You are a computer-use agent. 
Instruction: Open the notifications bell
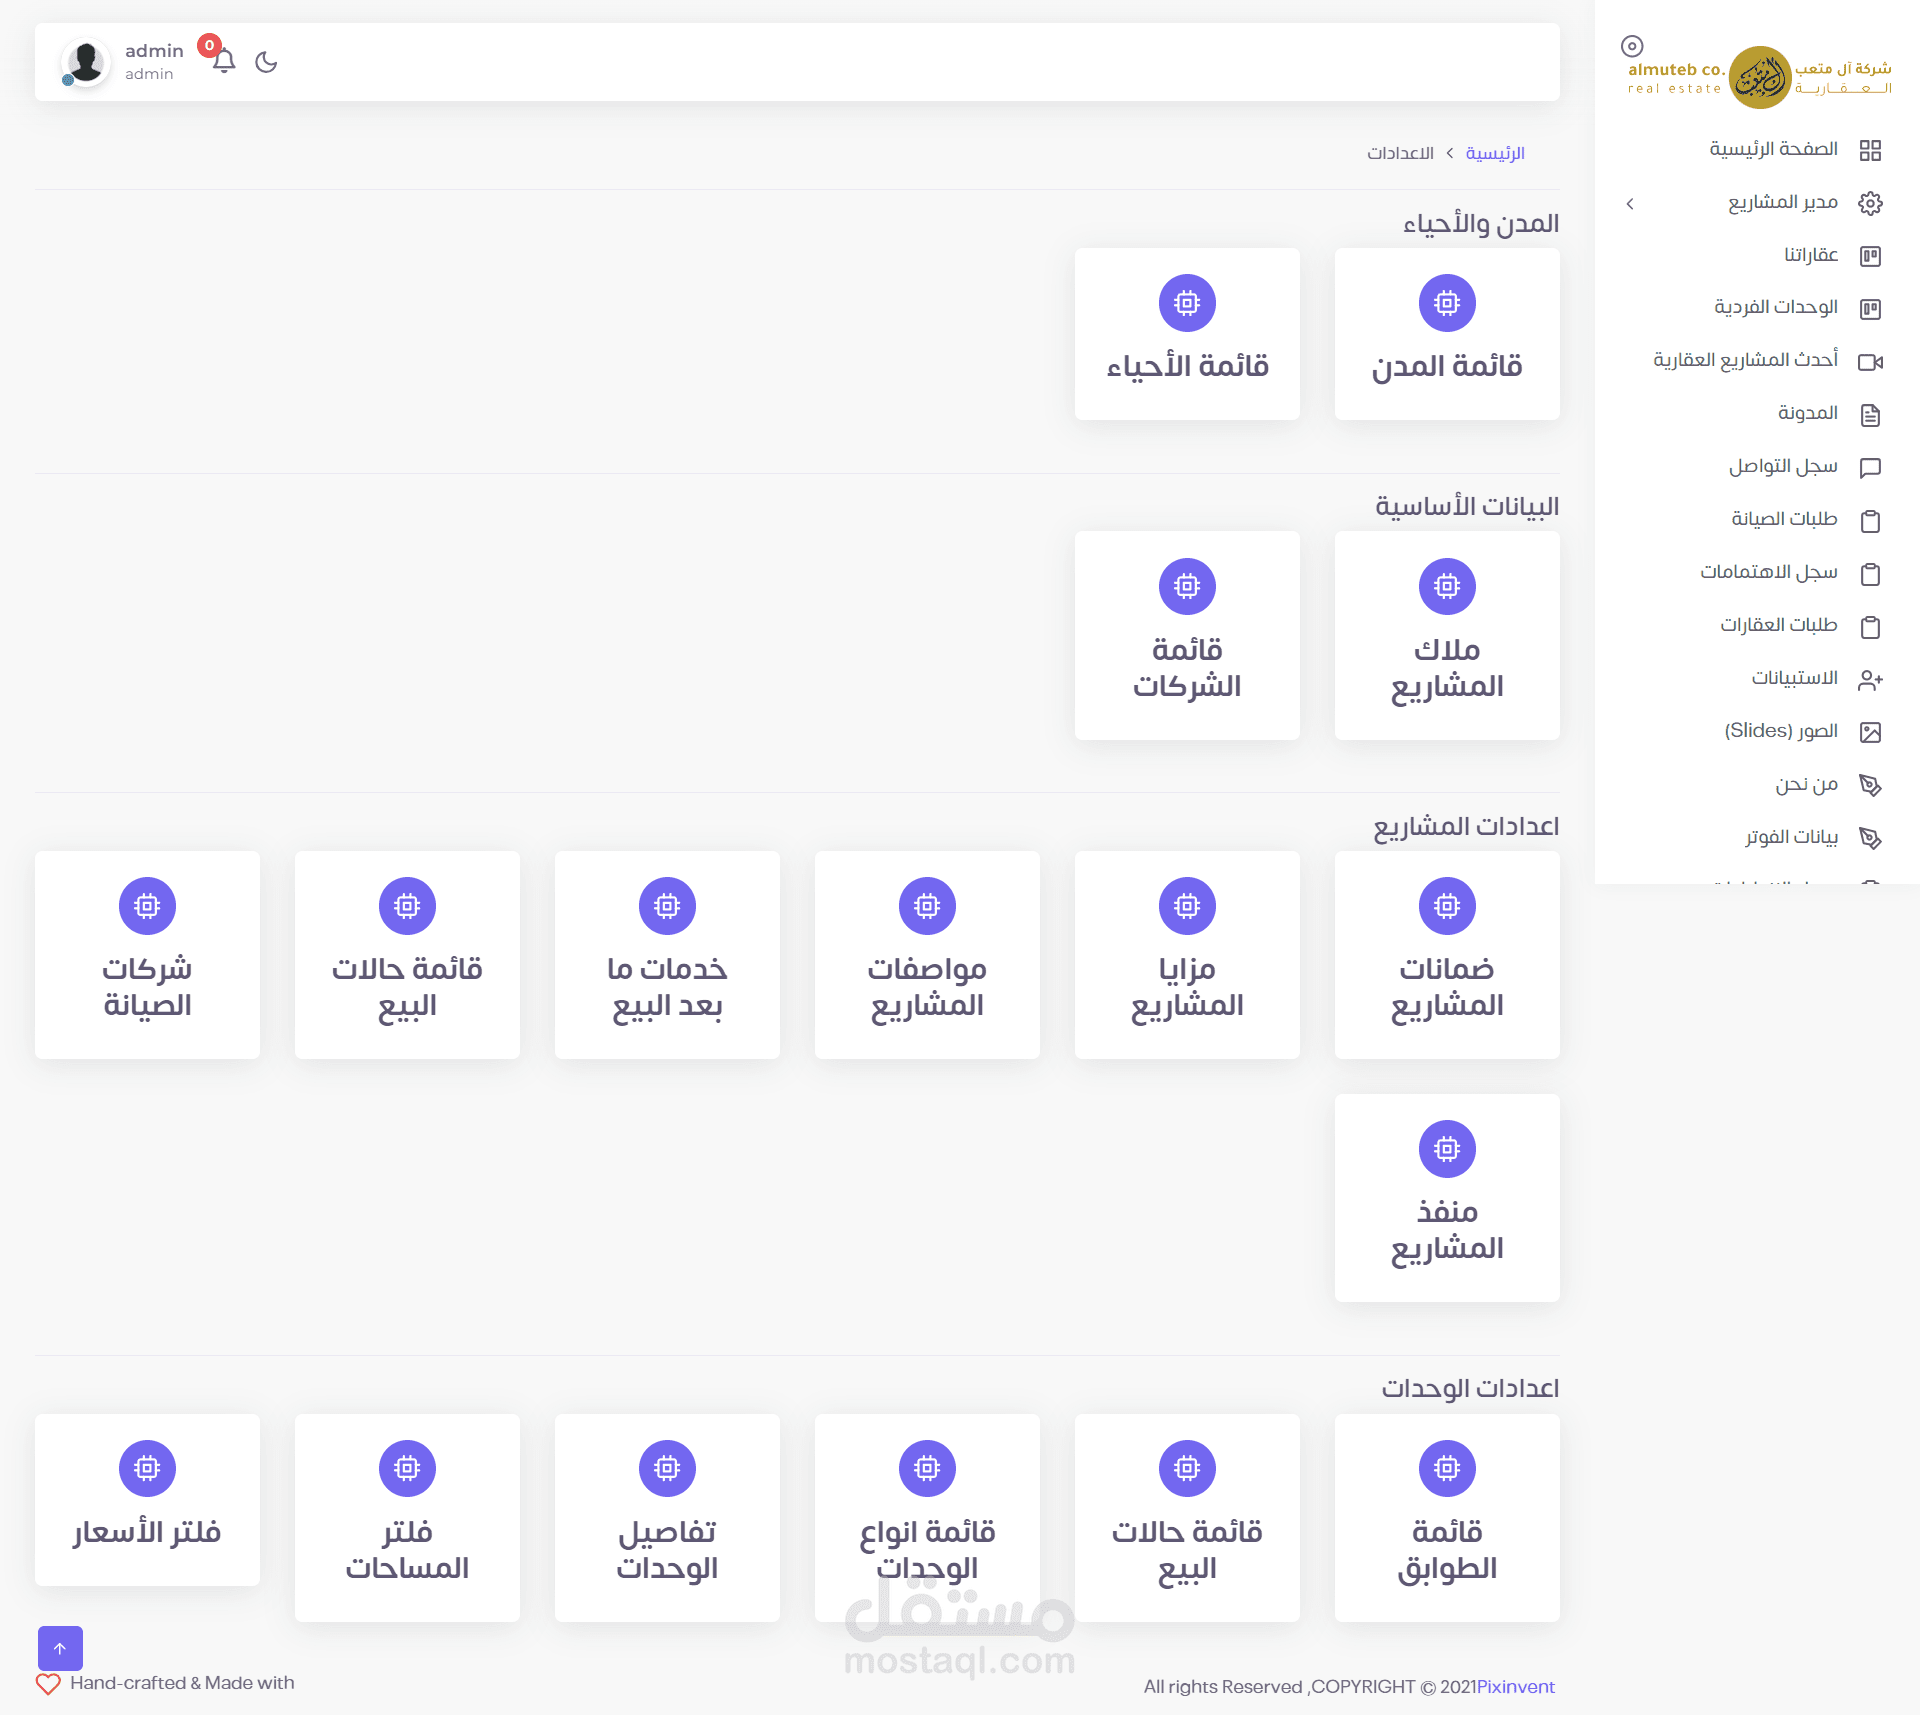coord(224,61)
